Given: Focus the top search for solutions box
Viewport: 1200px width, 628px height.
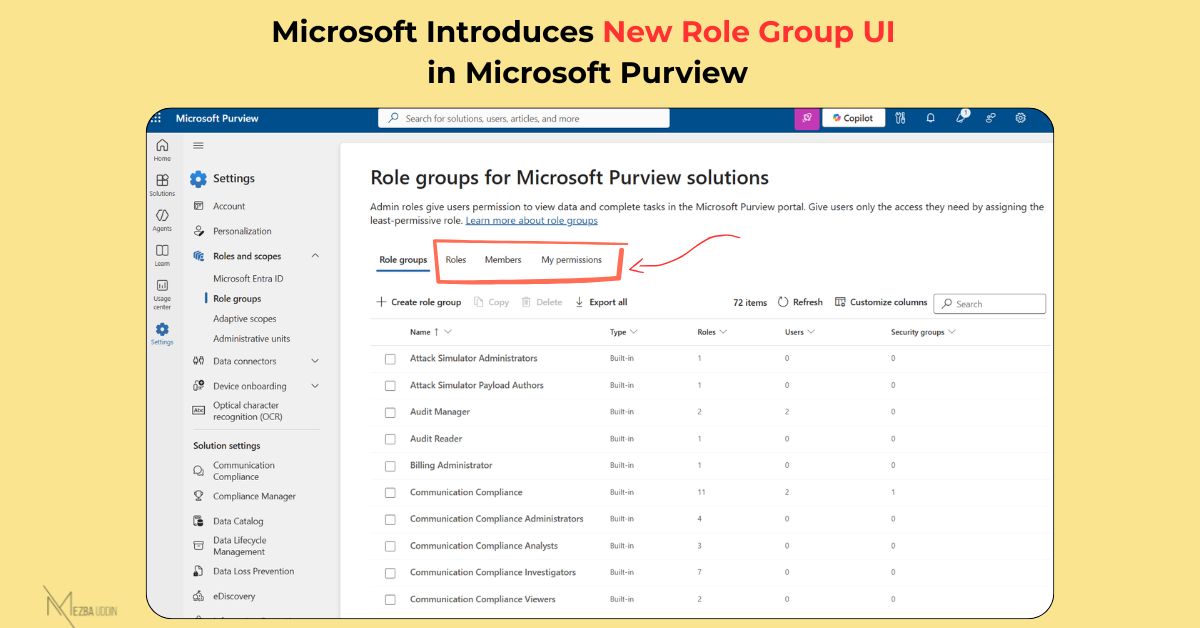Looking at the screenshot, I should click(524, 118).
